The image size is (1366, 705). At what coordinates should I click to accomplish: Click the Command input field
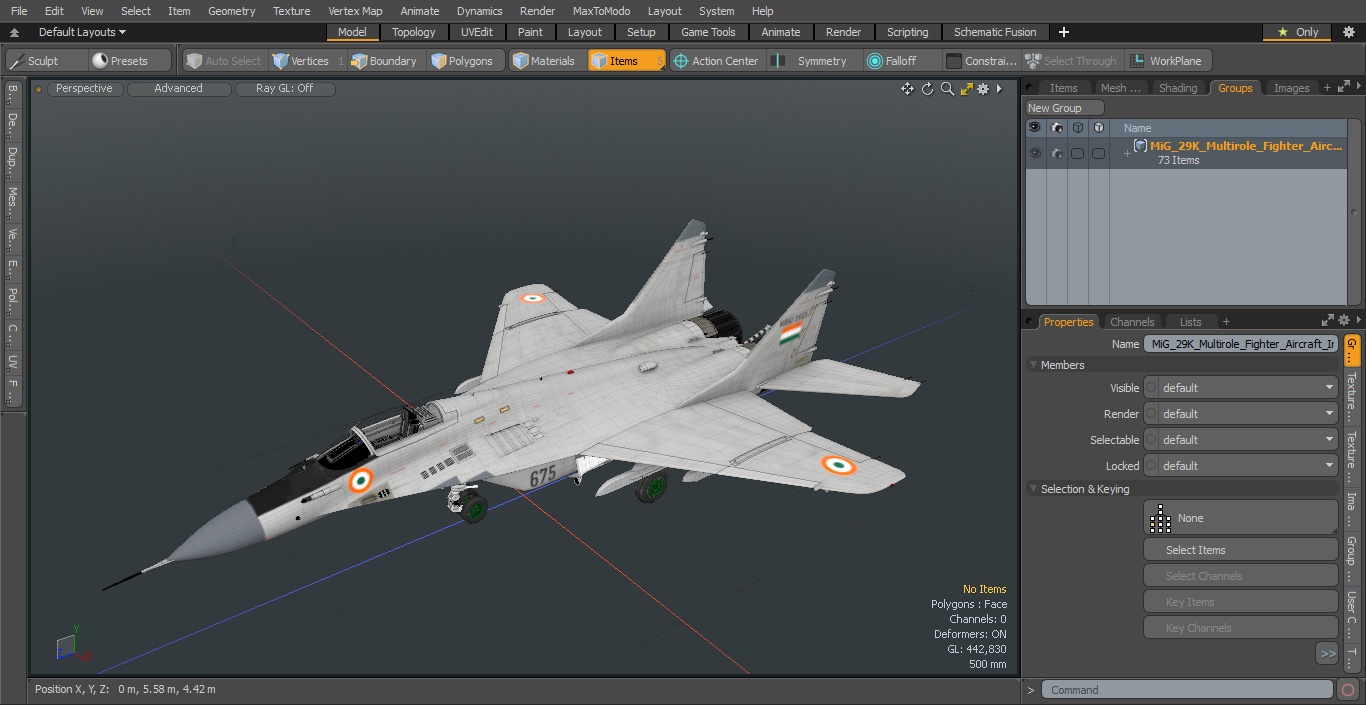coord(1187,690)
